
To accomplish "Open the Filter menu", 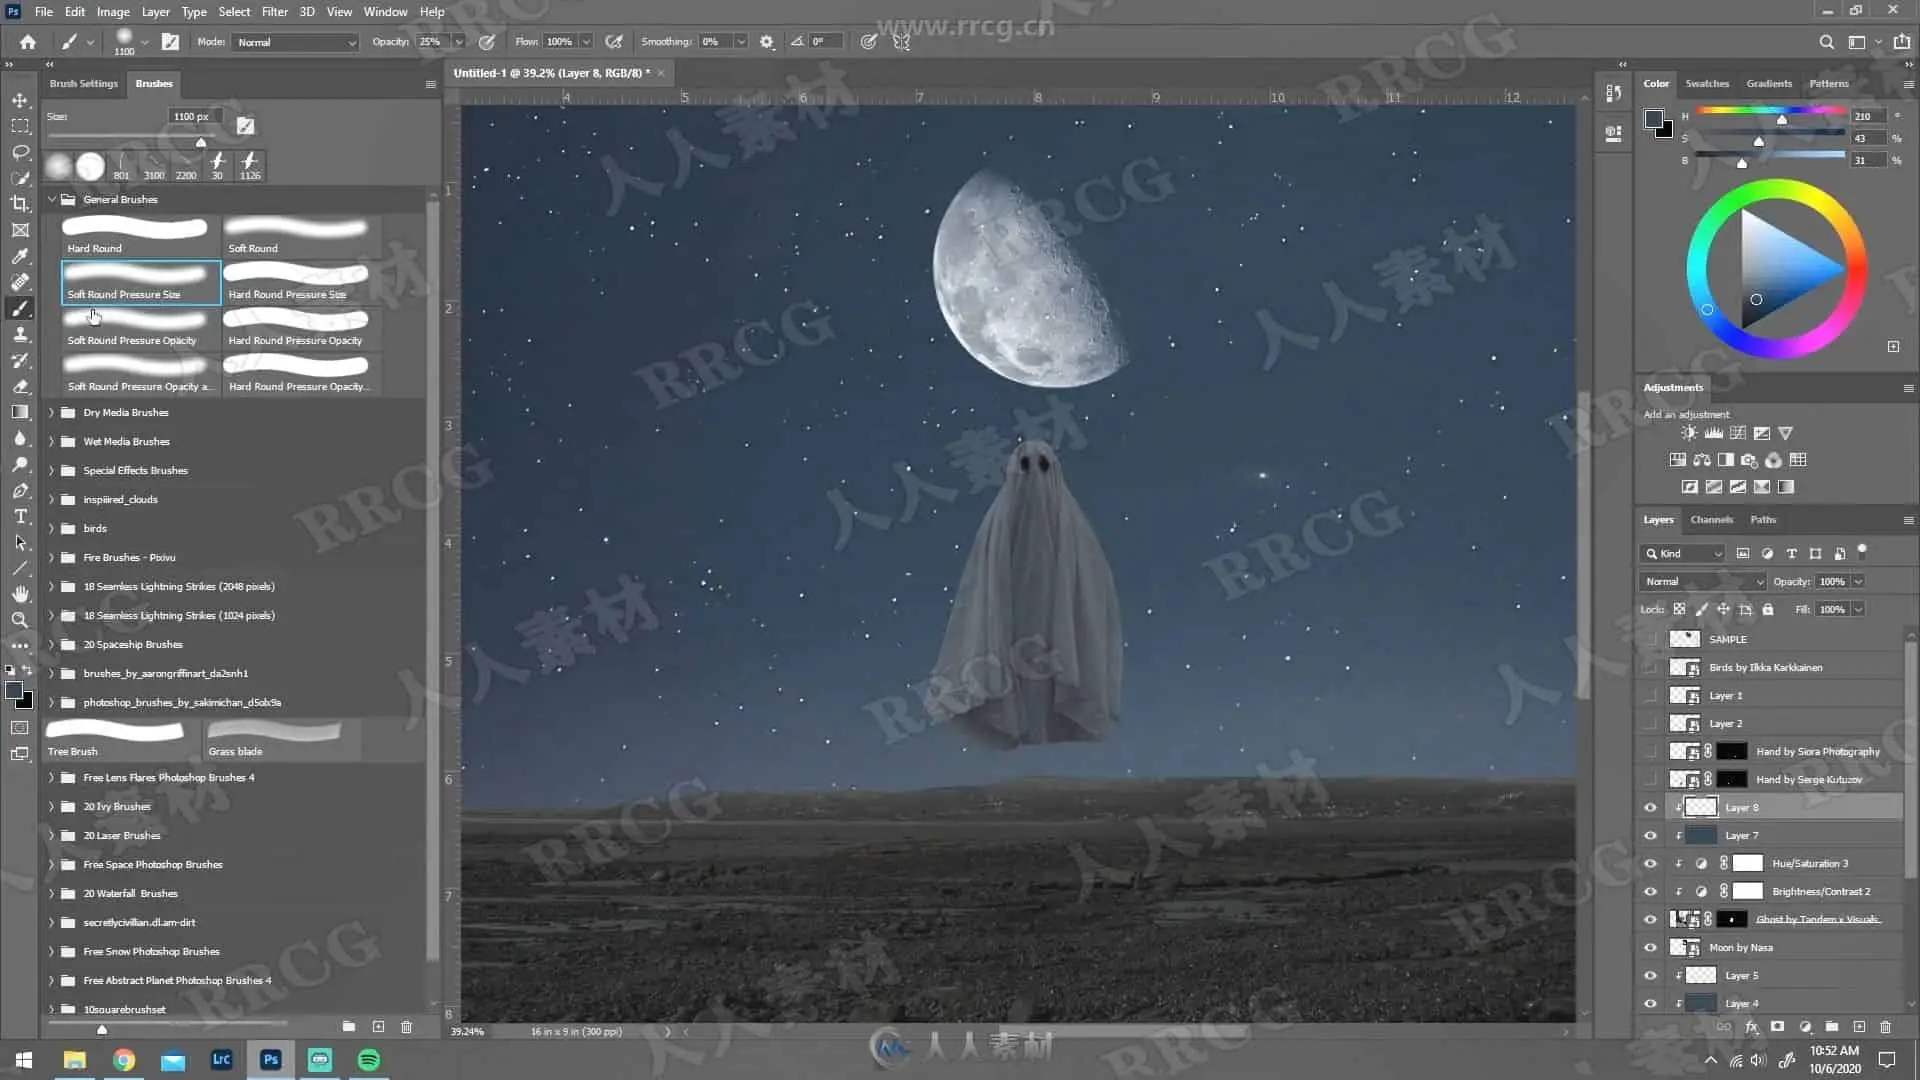I will pyautogui.click(x=274, y=12).
